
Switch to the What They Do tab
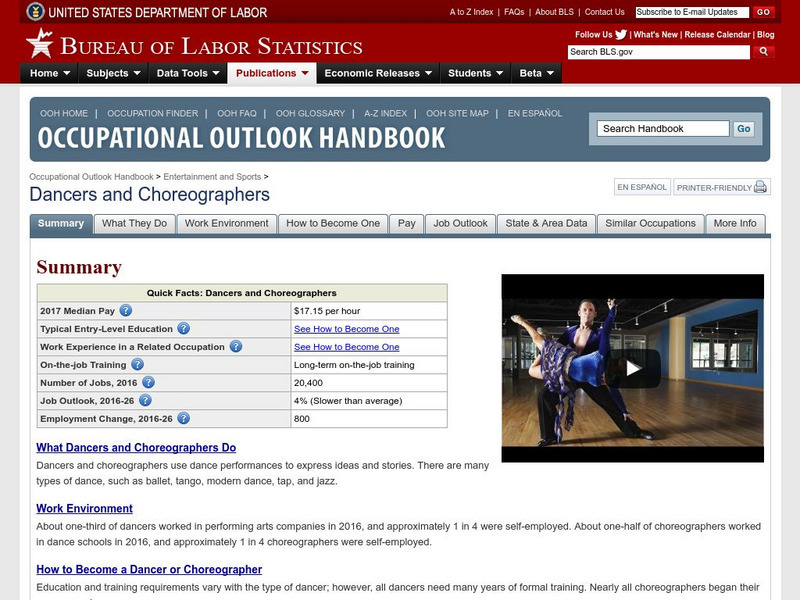pos(135,223)
